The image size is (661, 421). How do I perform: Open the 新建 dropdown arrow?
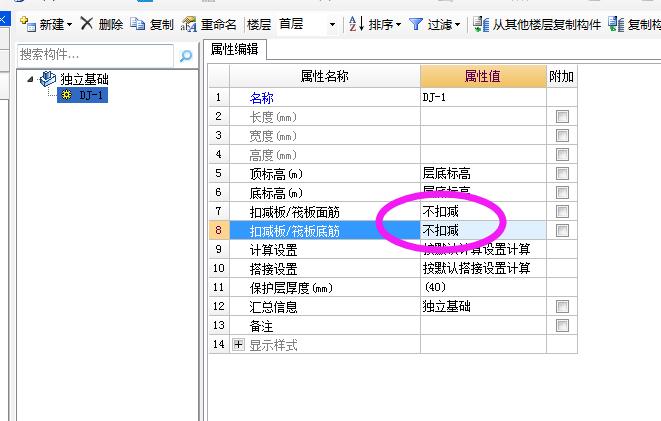pyautogui.click(x=70, y=24)
